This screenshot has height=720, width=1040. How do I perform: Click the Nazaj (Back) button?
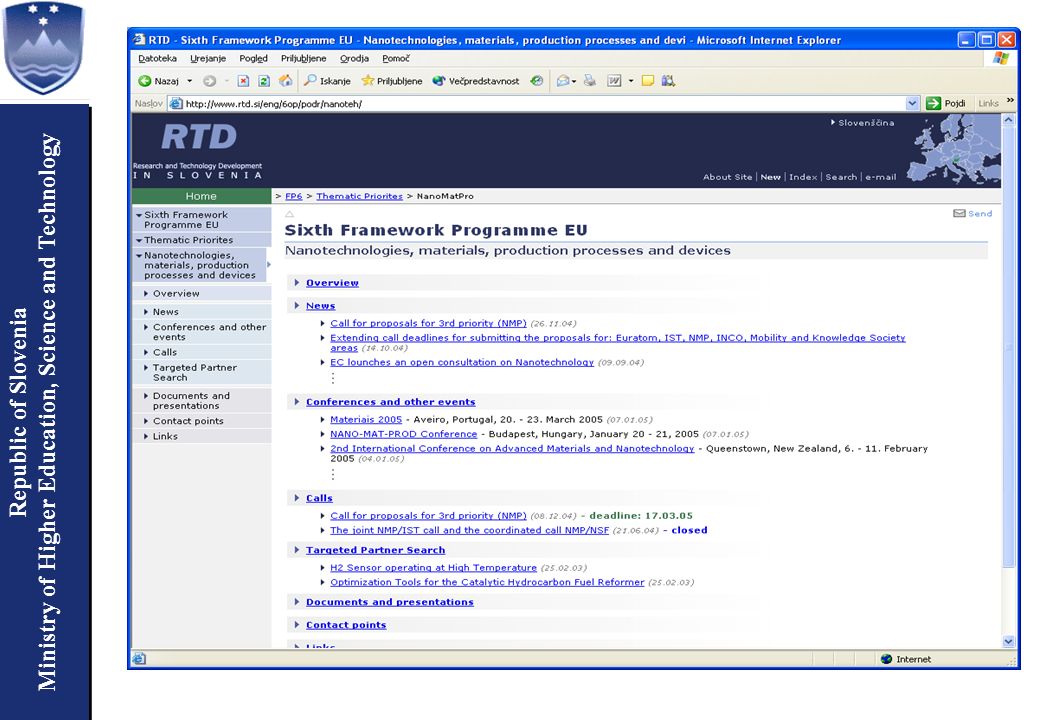[x=159, y=81]
